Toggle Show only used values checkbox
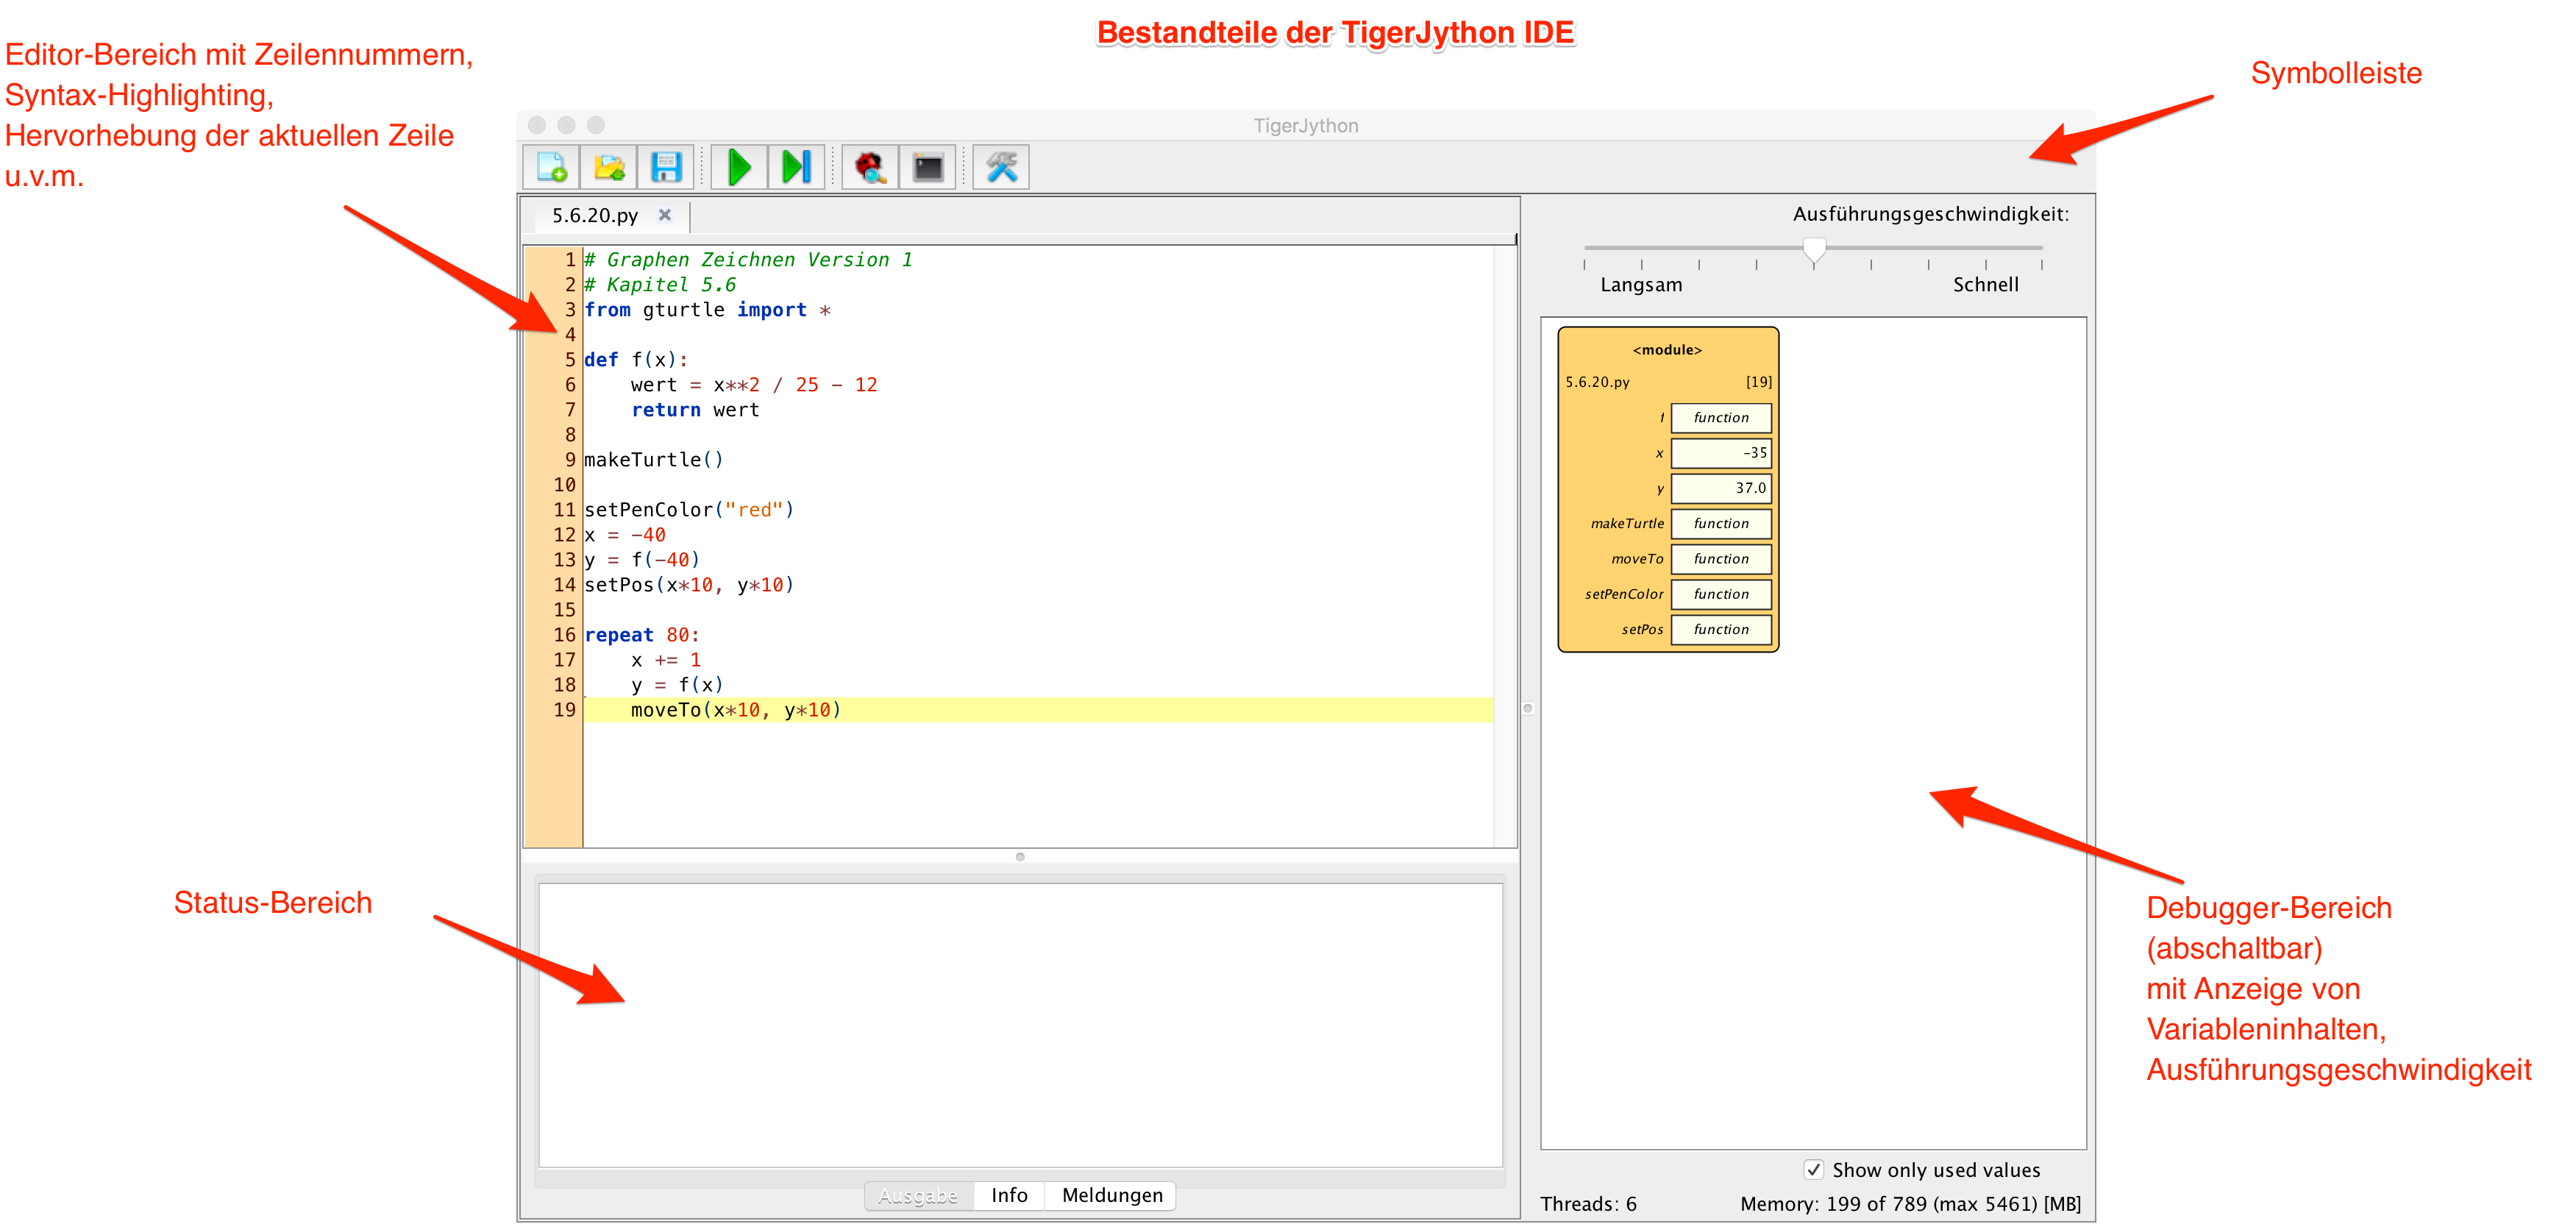Viewport: 2576px width, 1224px height. pos(1813,1169)
